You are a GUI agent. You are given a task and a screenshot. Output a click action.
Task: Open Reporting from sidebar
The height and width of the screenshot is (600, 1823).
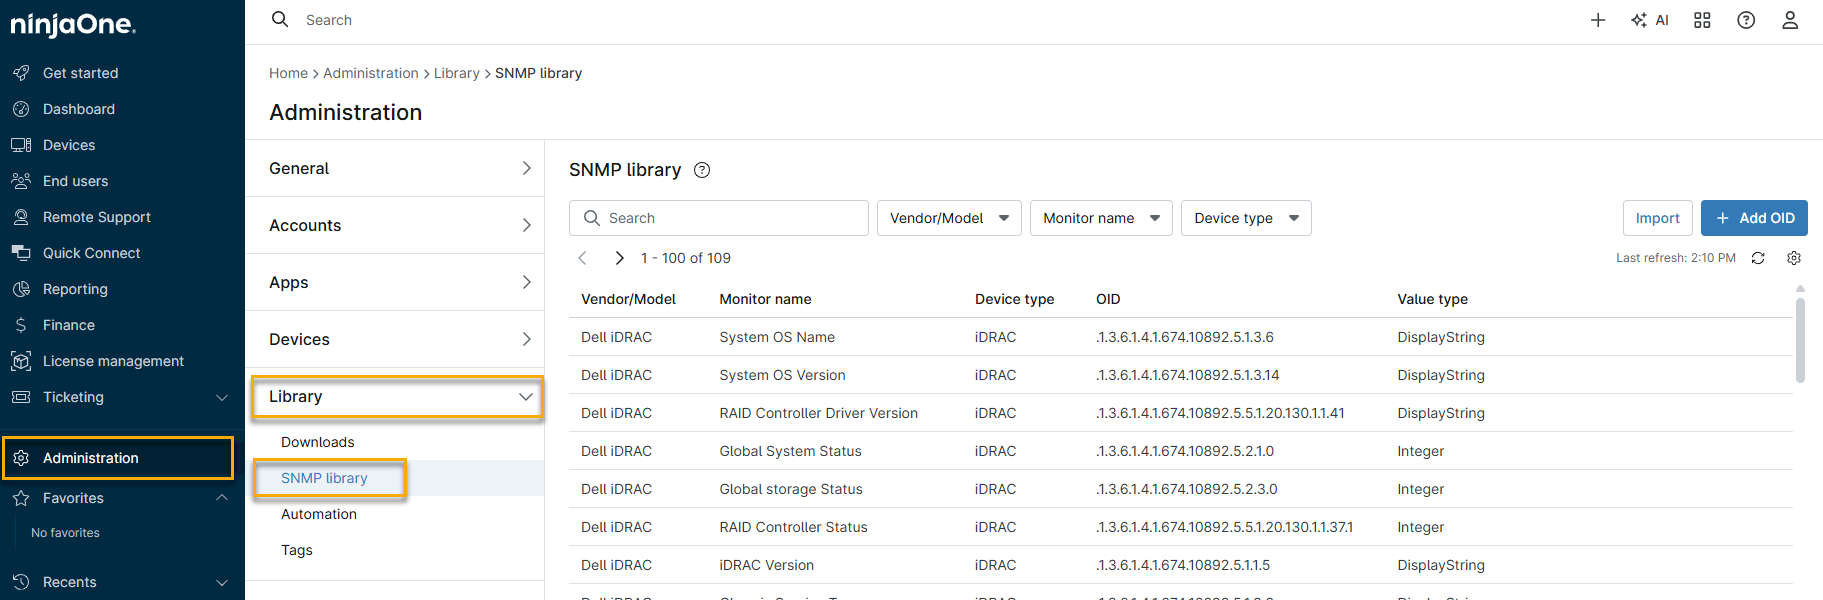(75, 289)
